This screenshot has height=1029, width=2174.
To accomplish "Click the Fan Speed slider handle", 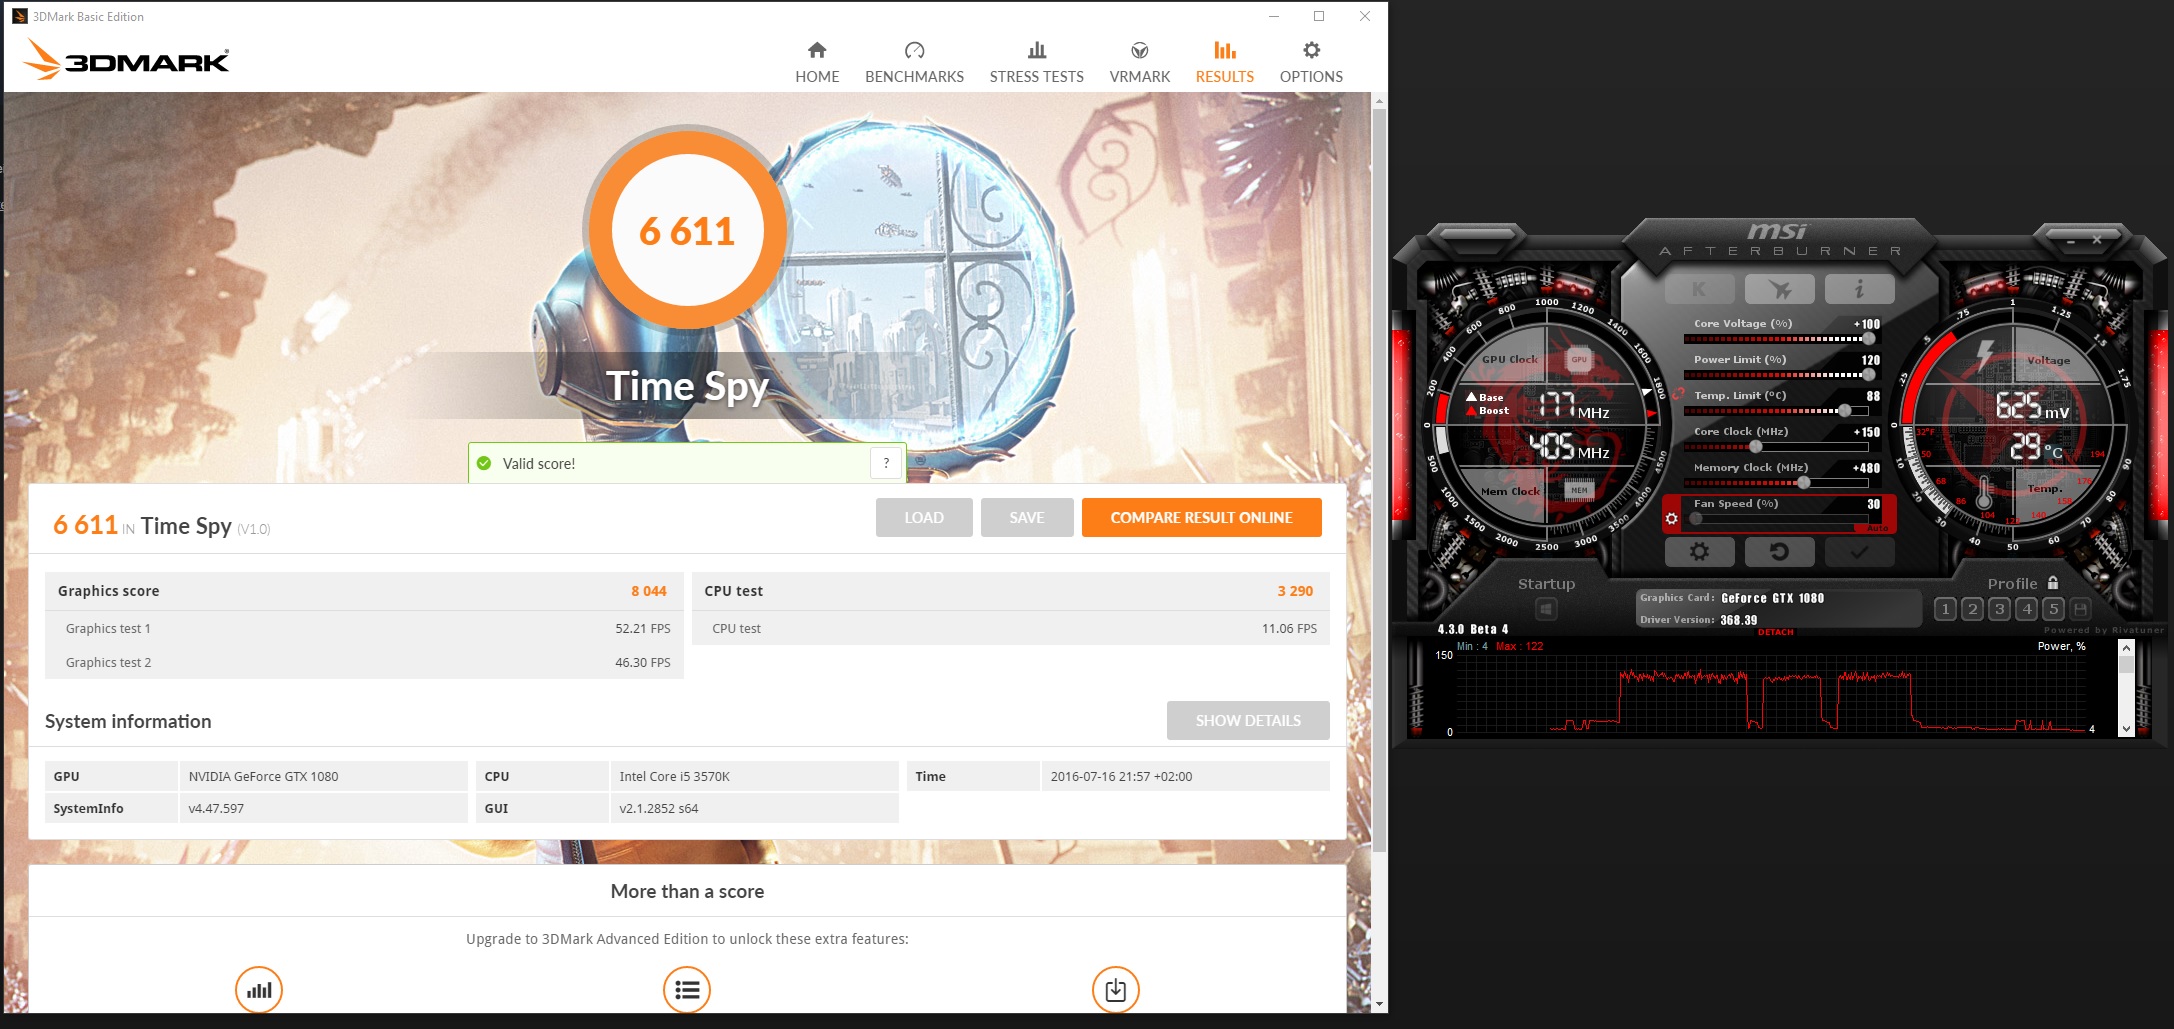I will click(x=1697, y=518).
